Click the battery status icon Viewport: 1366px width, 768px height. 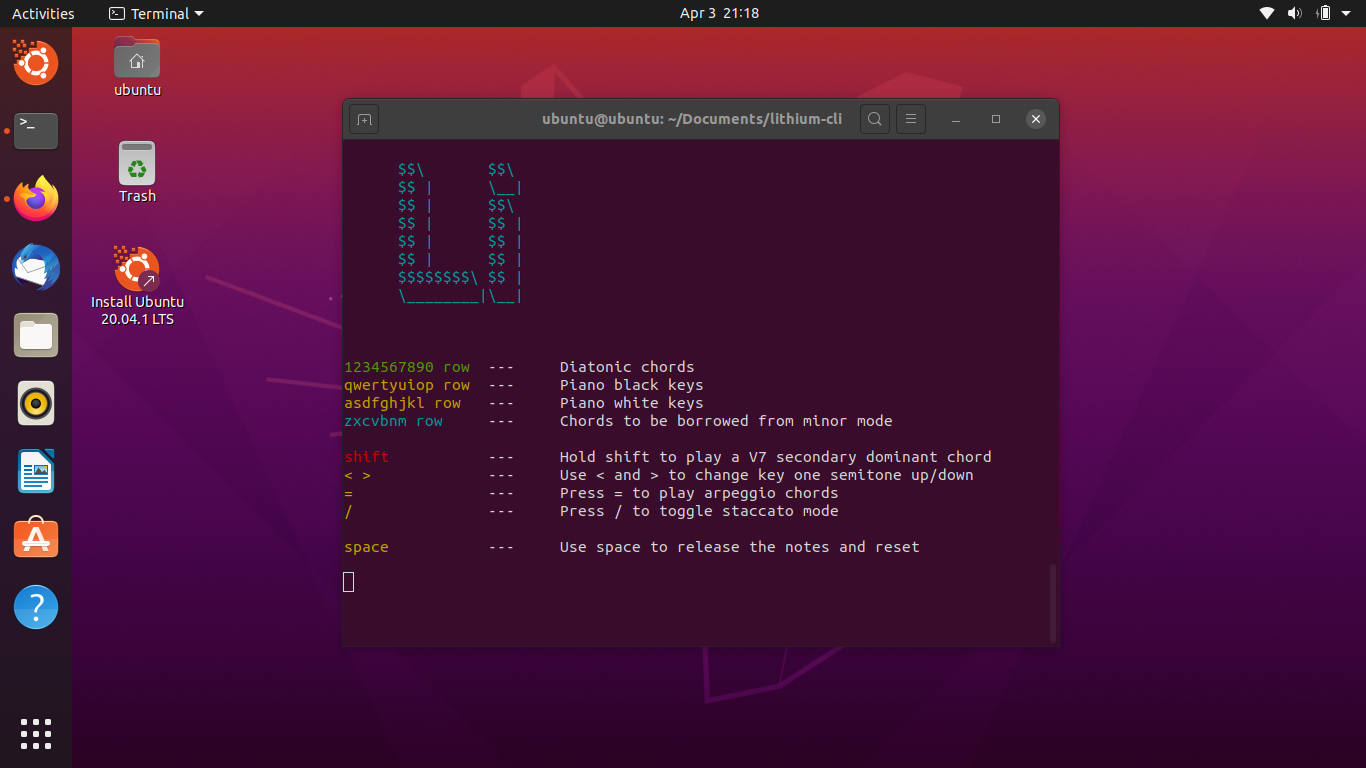(x=1324, y=13)
